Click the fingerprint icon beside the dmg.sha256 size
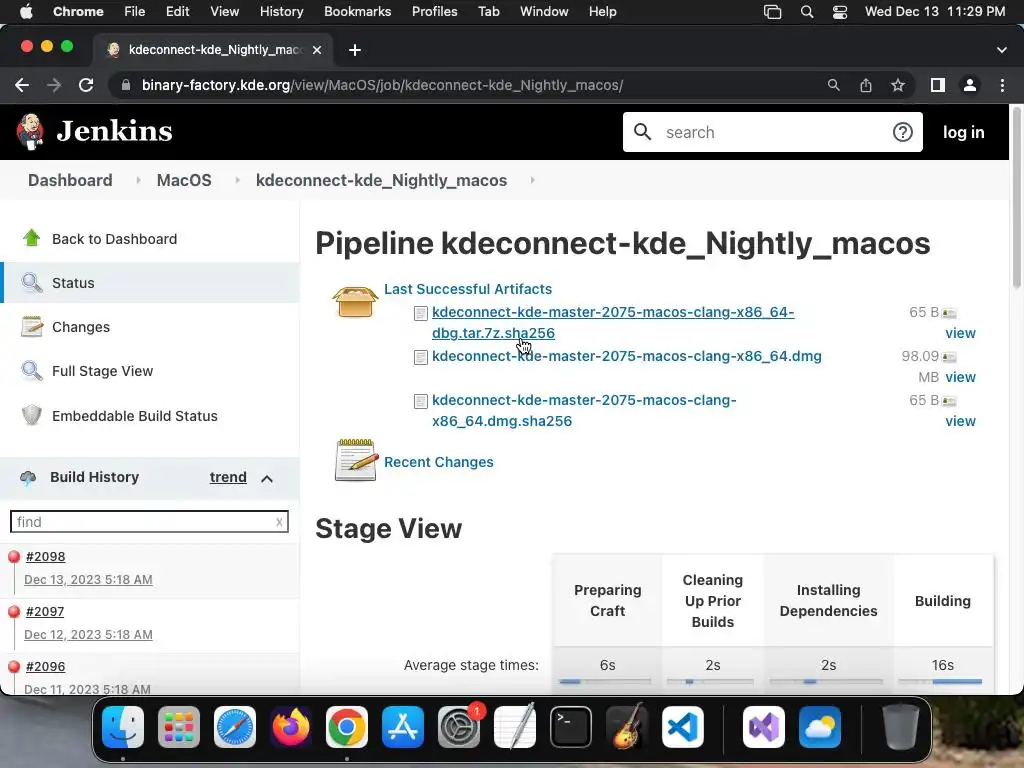1024x768 pixels. click(x=949, y=401)
